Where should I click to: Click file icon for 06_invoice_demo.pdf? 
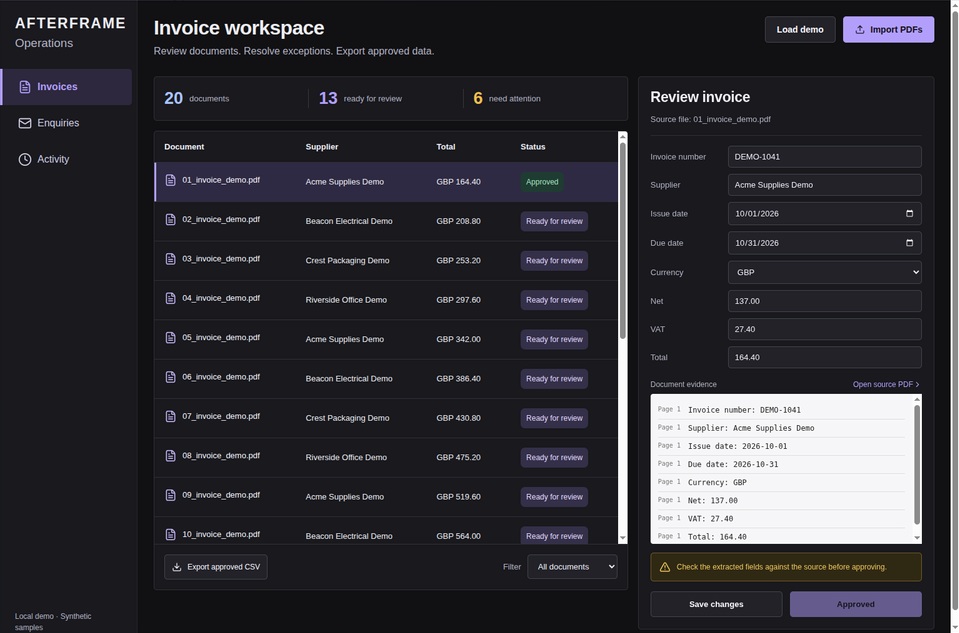click(171, 377)
